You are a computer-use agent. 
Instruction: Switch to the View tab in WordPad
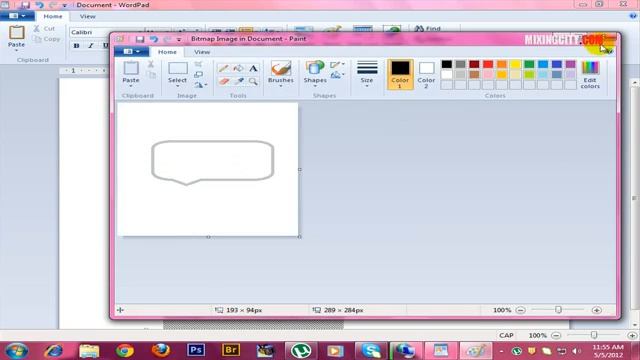[x=87, y=16]
